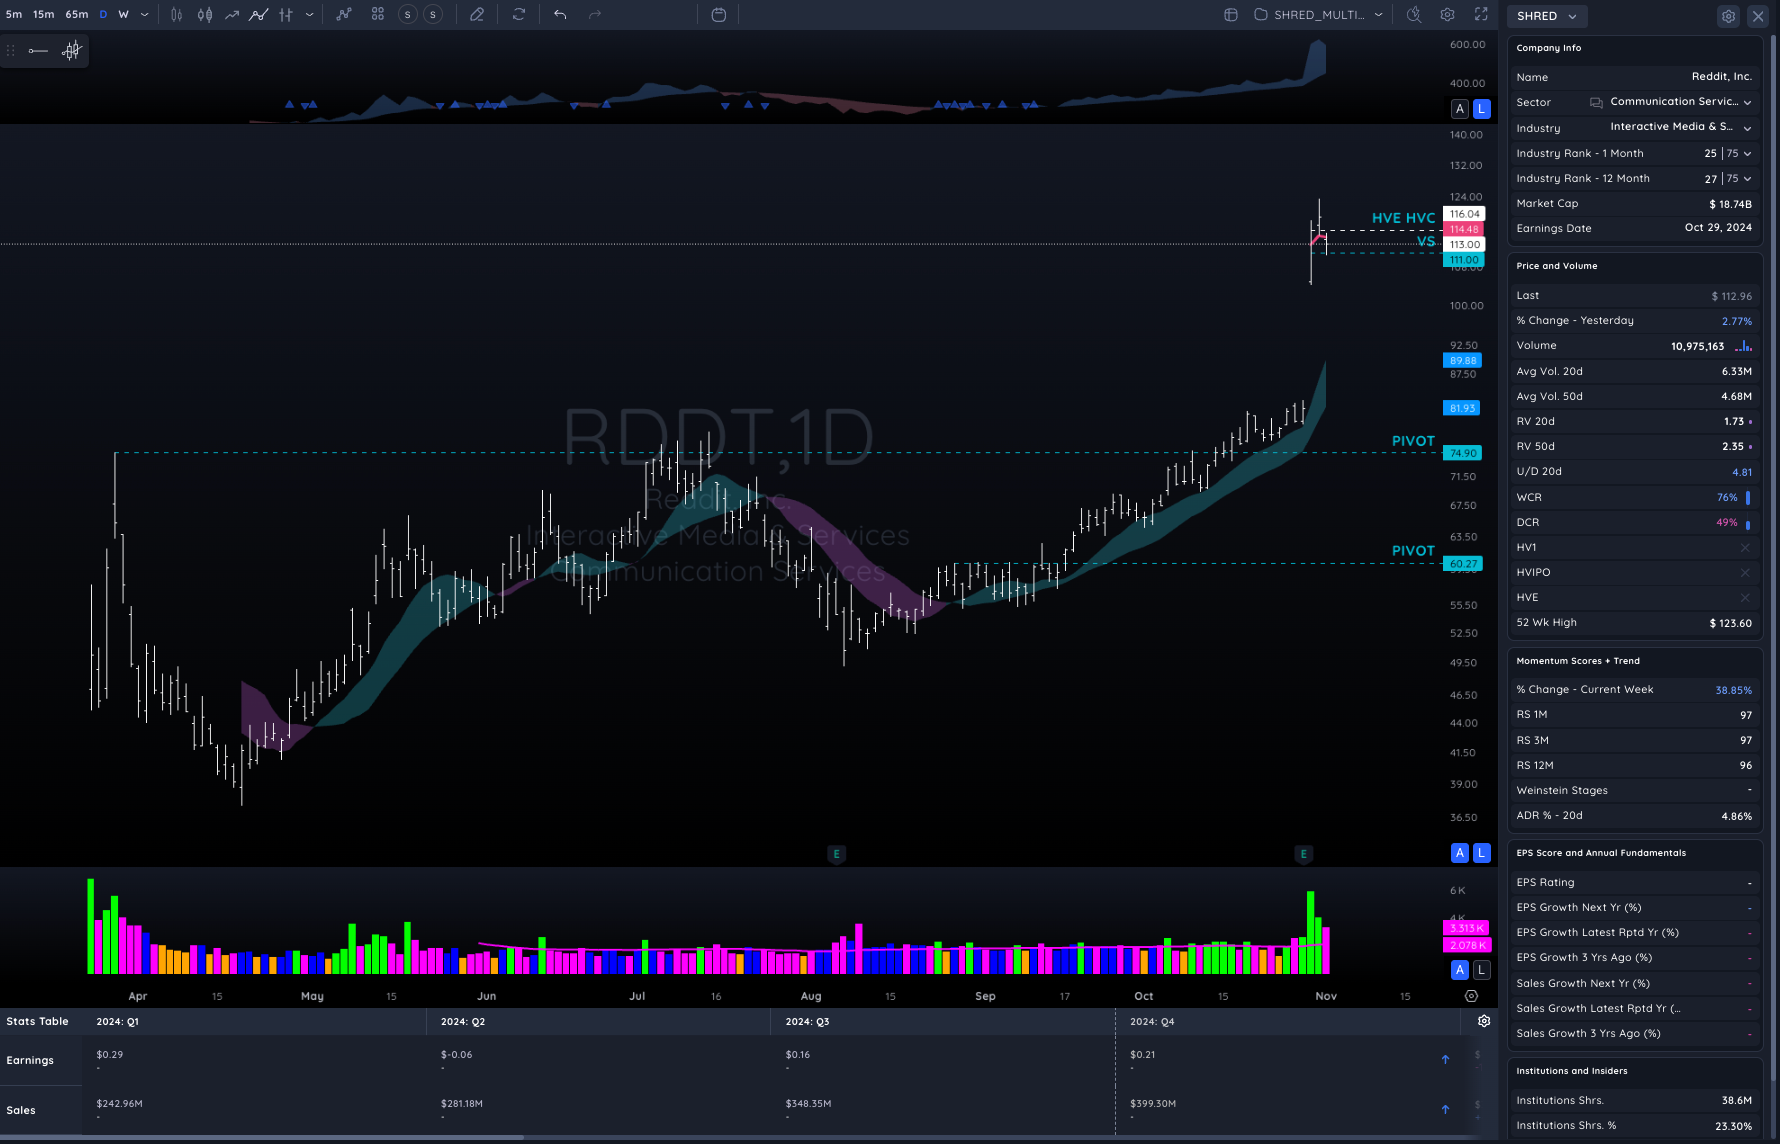Switch to the 15m timeframe
1780x1144 pixels.
coord(44,15)
